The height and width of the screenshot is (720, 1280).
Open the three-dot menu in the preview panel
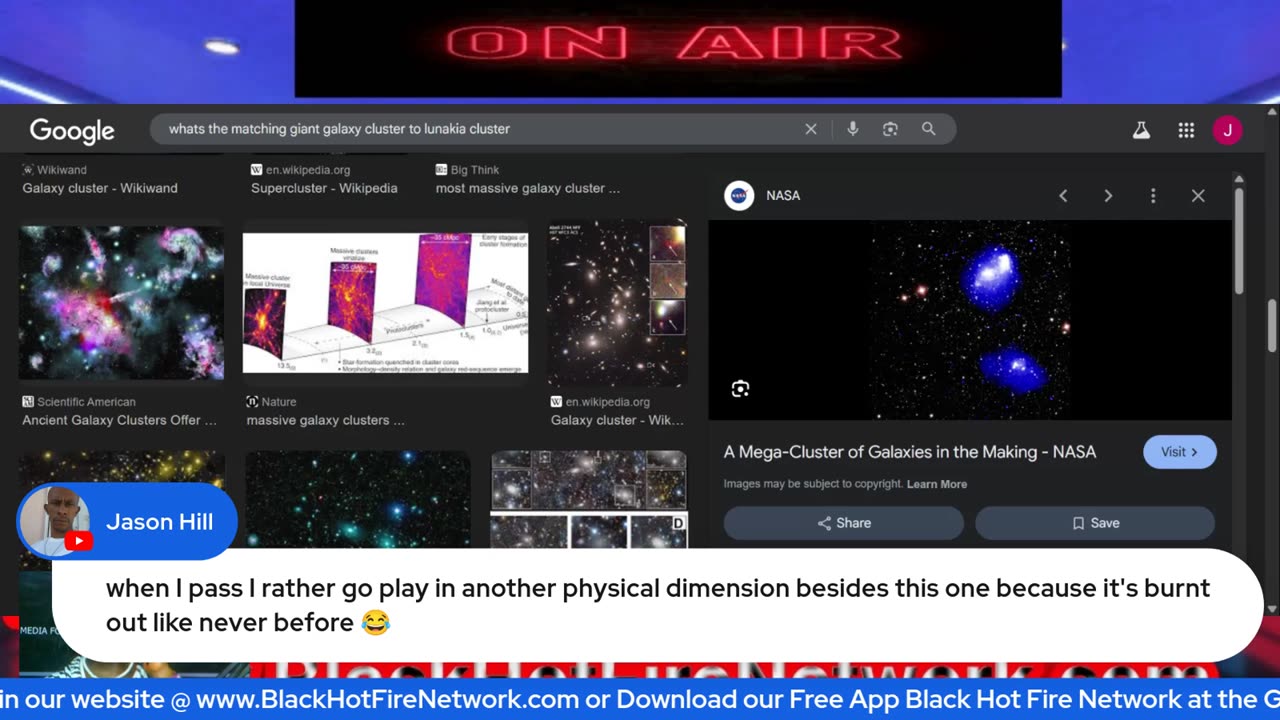pos(1153,196)
